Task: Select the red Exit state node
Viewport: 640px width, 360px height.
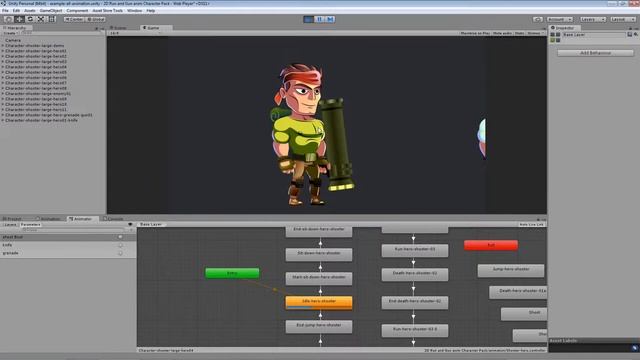Action: 491,245
